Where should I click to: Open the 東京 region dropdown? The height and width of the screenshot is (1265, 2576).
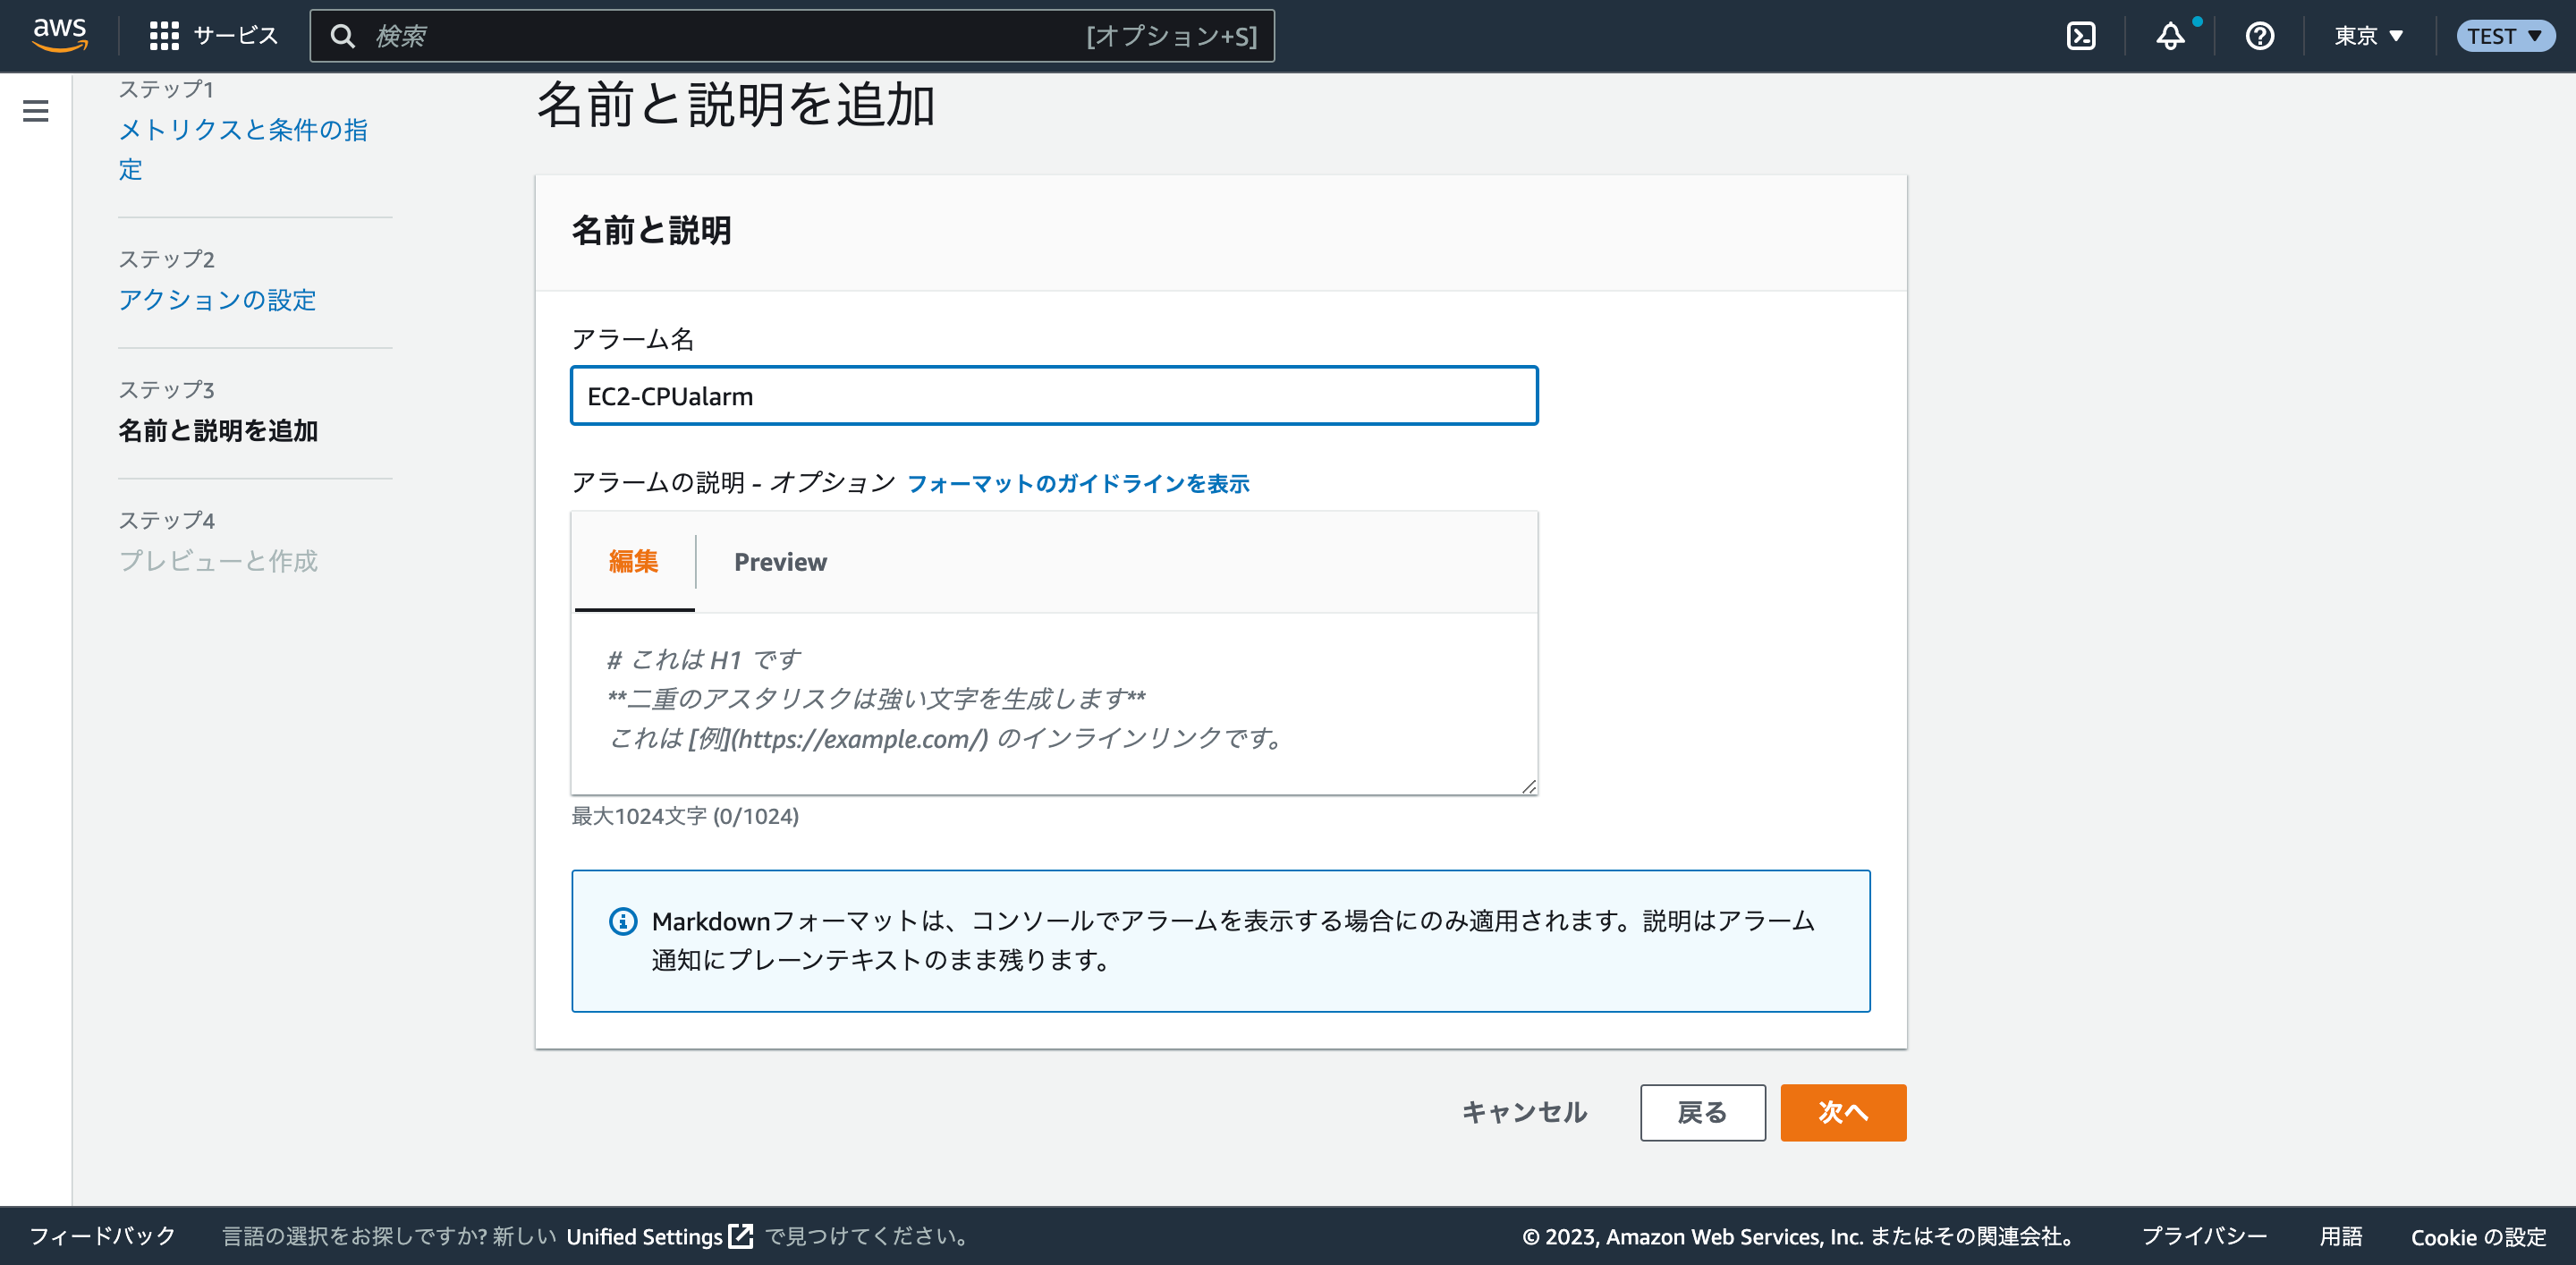click(x=2366, y=36)
